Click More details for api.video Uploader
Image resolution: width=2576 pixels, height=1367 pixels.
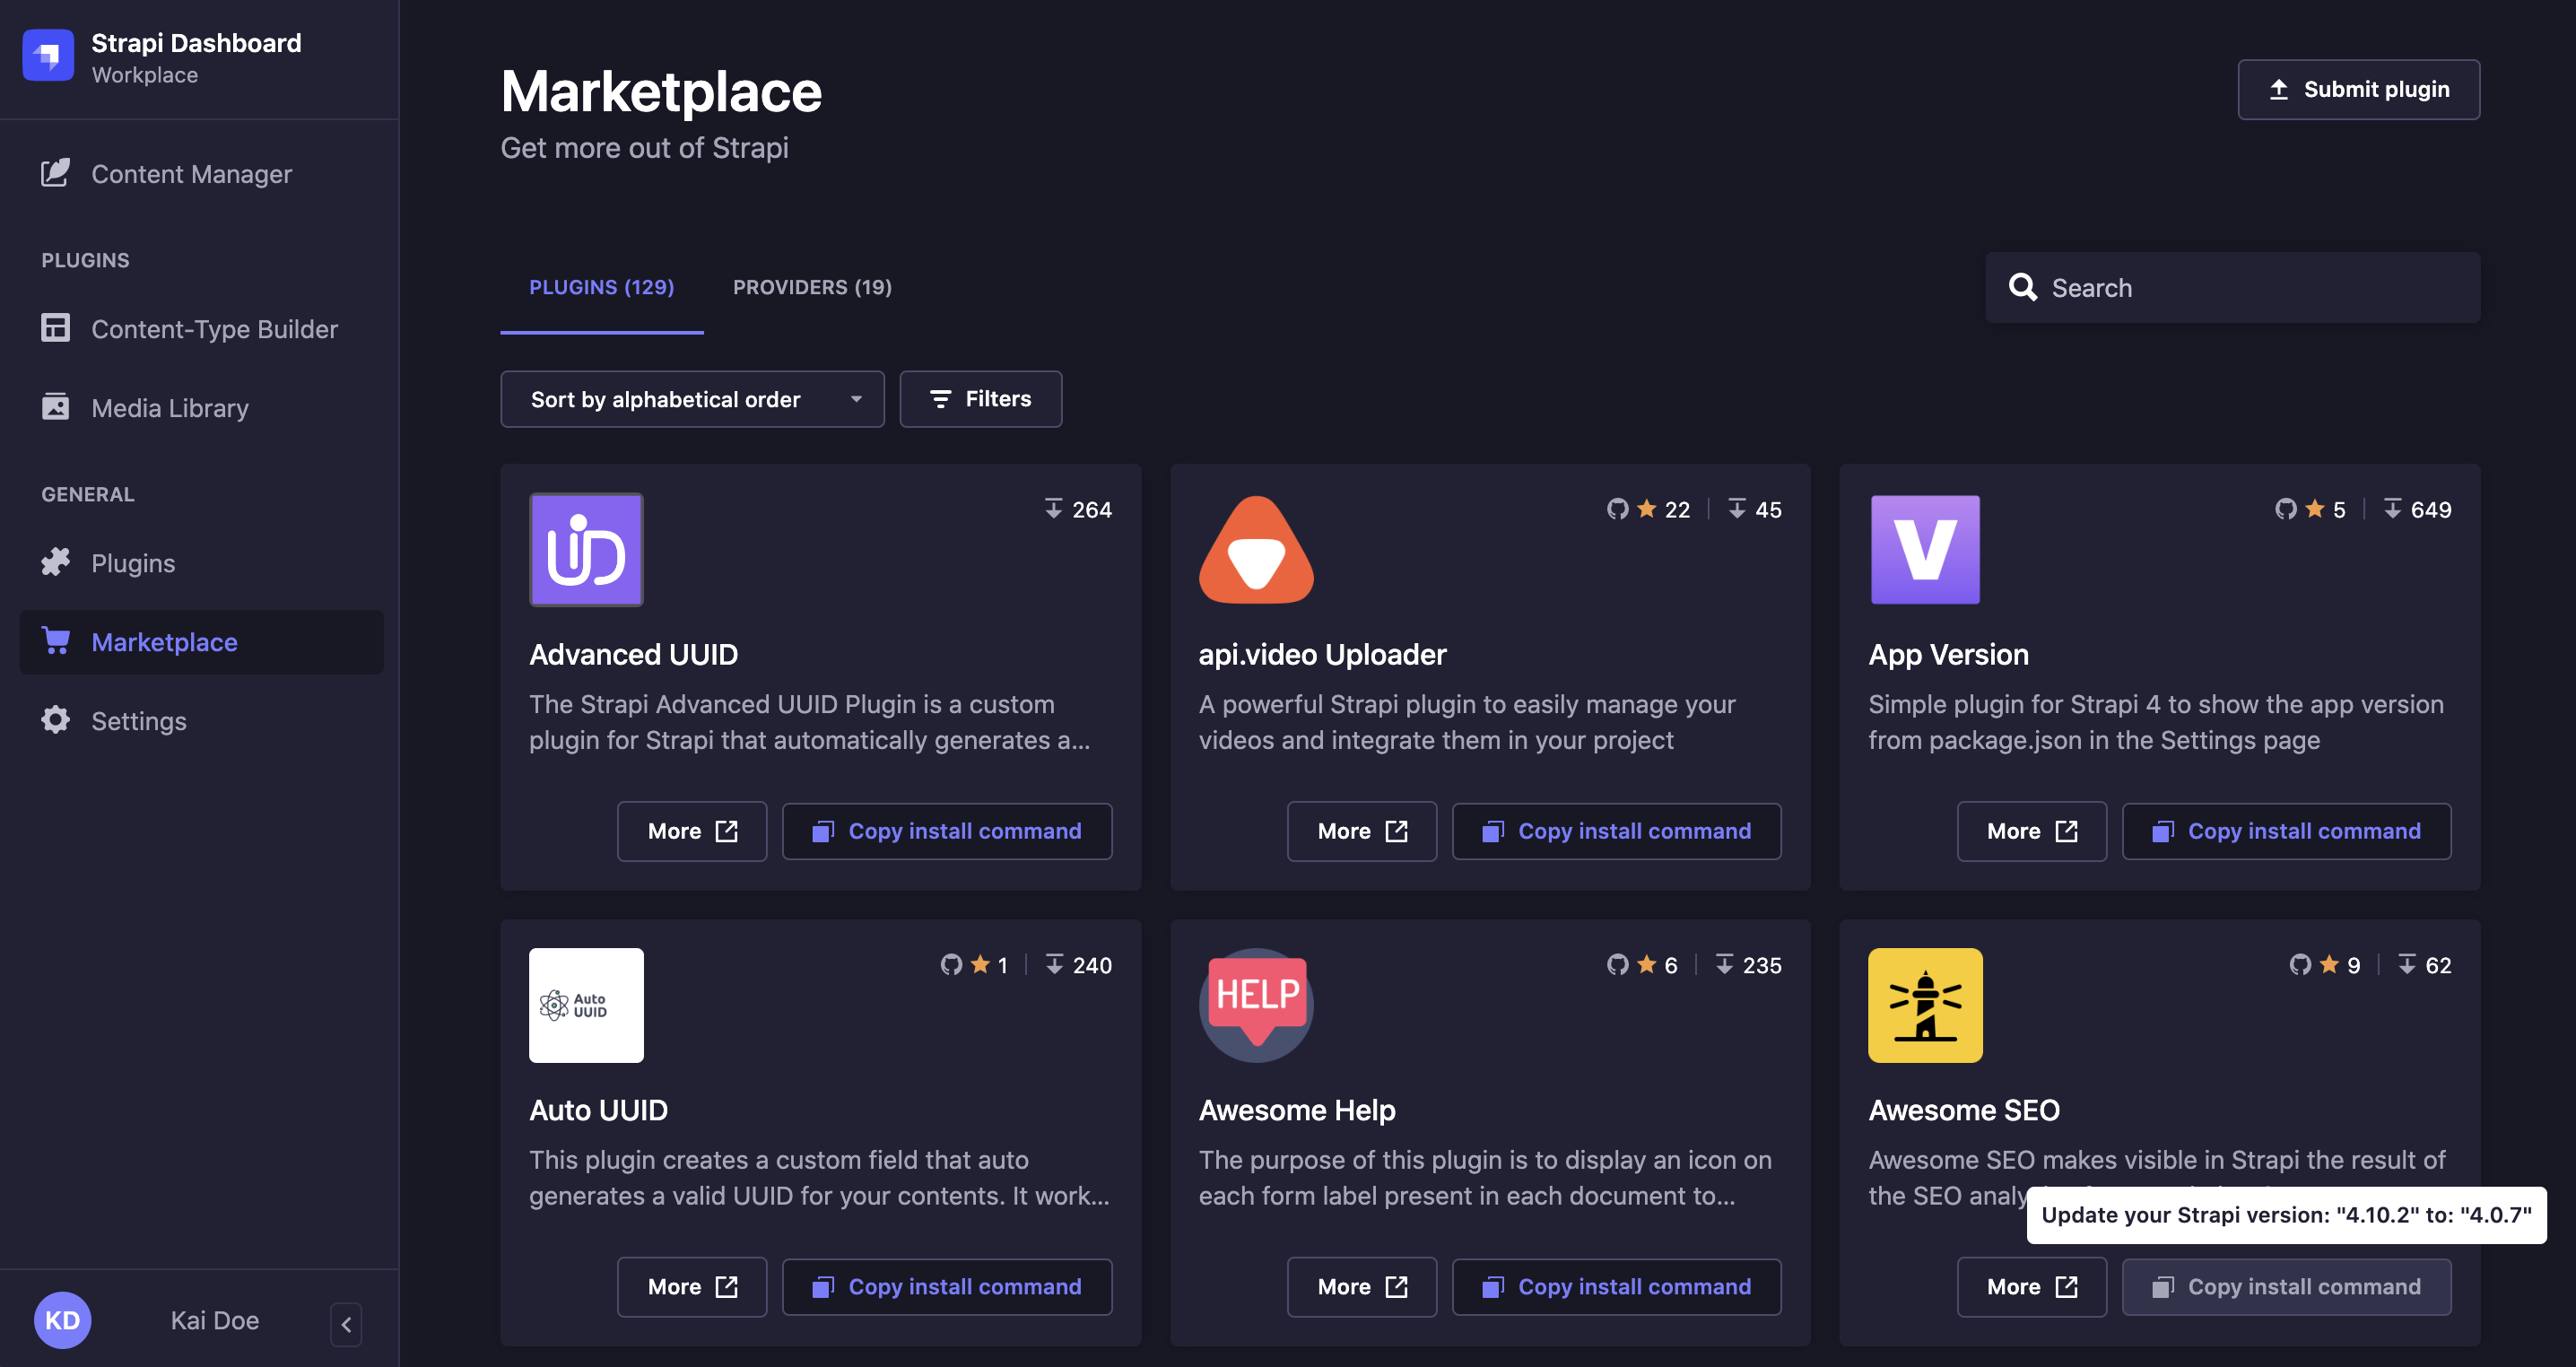[1362, 830]
